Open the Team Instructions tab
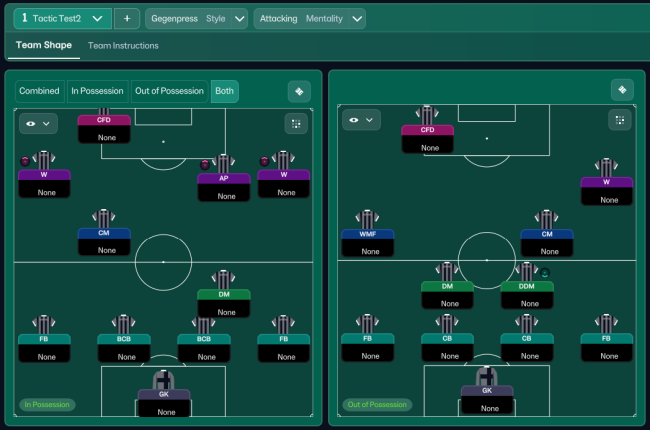This screenshot has width=650, height=430. [x=123, y=45]
